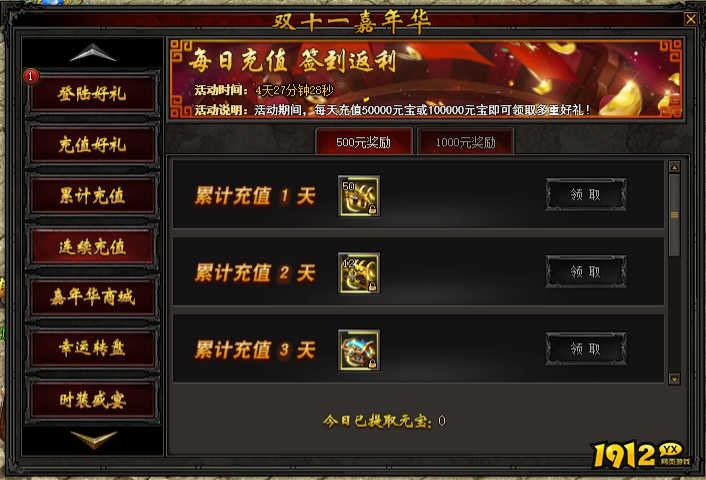
Task: Click the golden reward icon for day 2
Action: tap(359, 273)
